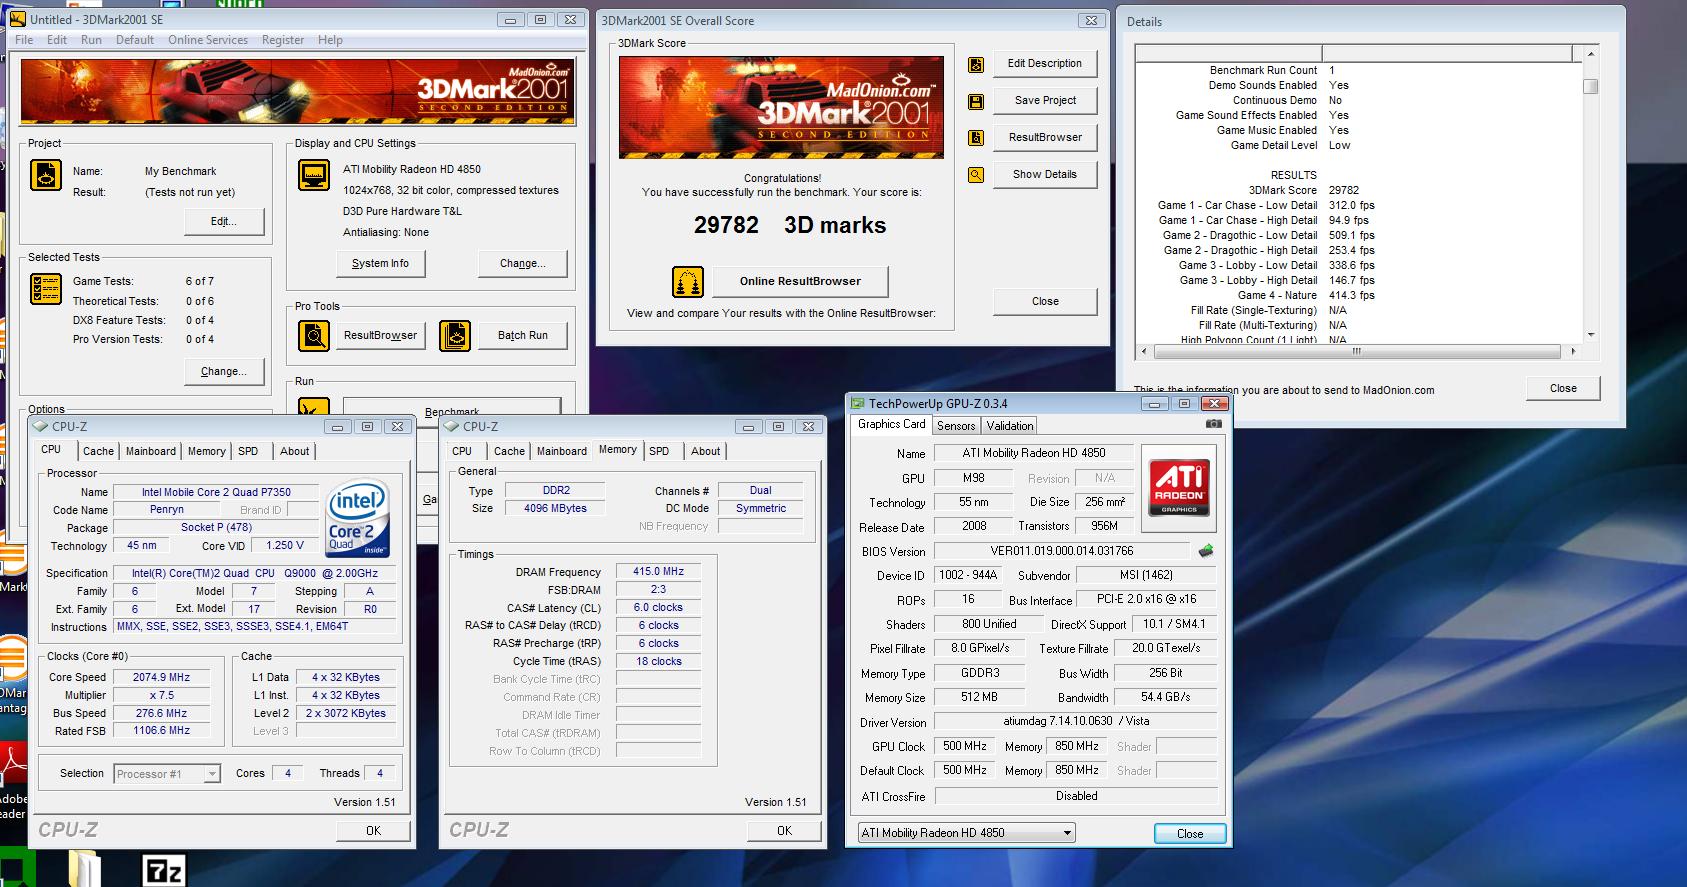Image resolution: width=1687 pixels, height=887 pixels.
Task: Click the Intel Core 2 Quad logo
Action: click(x=357, y=518)
